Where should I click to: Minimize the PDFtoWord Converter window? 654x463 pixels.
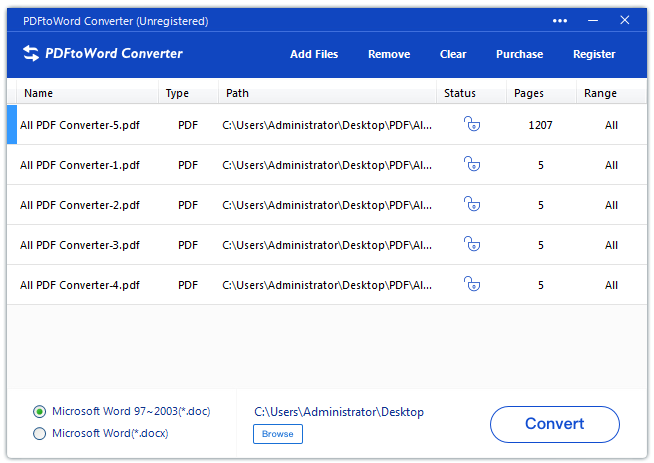(593, 20)
